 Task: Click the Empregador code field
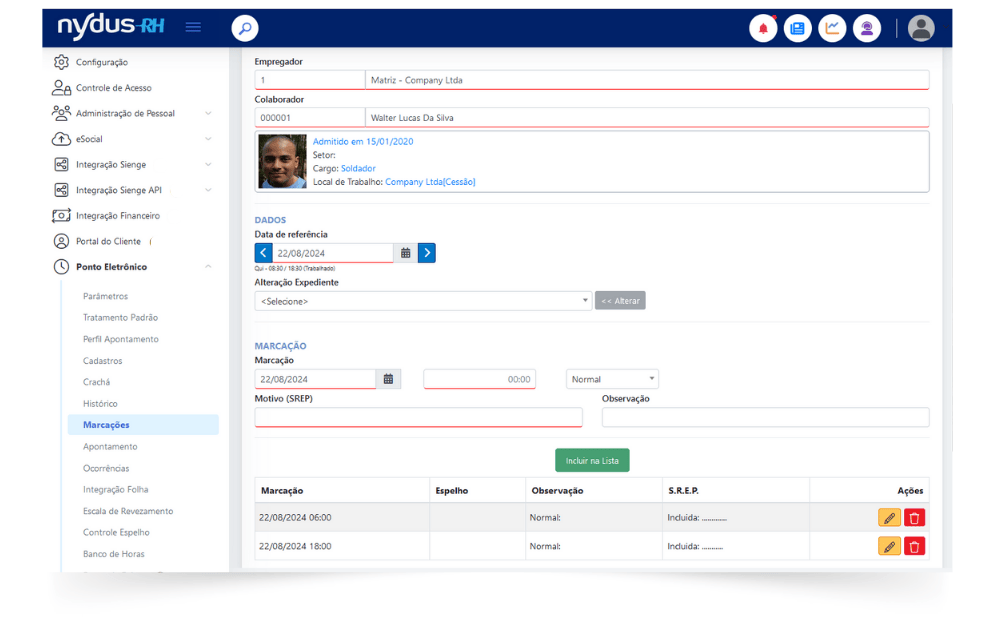click(x=310, y=80)
